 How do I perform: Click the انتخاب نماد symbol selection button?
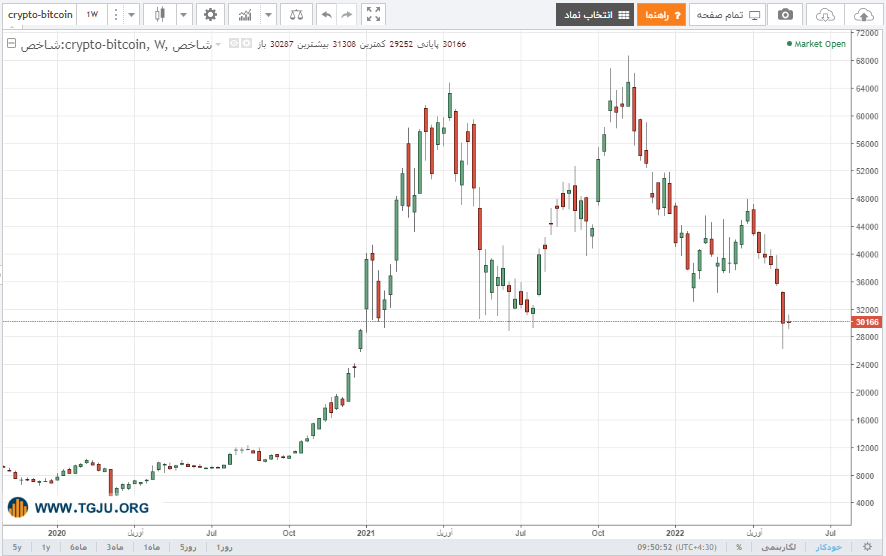(595, 15)
